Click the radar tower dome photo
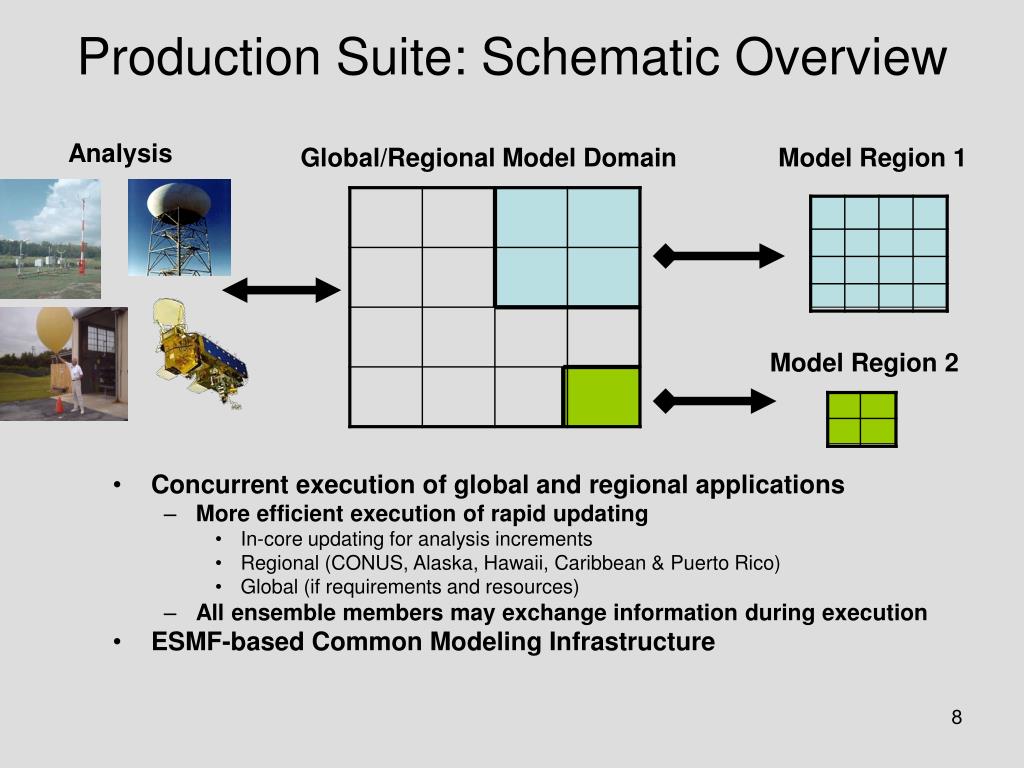 180,227
